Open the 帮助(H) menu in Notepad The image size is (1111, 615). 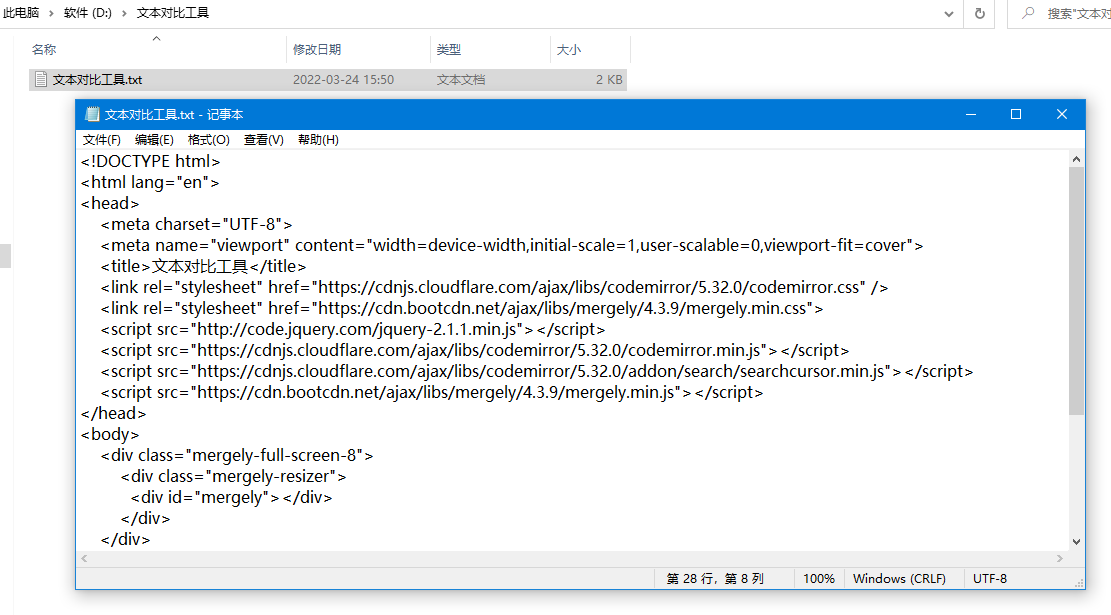point(317,140)
